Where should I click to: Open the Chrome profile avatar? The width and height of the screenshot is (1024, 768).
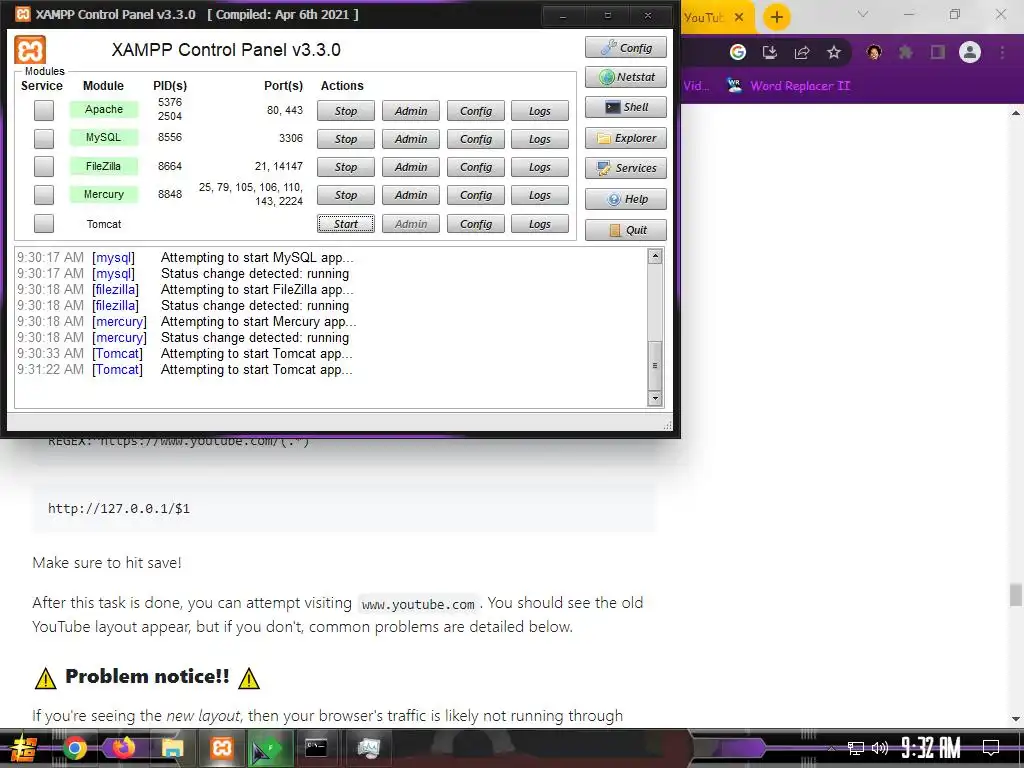point(970,52)
